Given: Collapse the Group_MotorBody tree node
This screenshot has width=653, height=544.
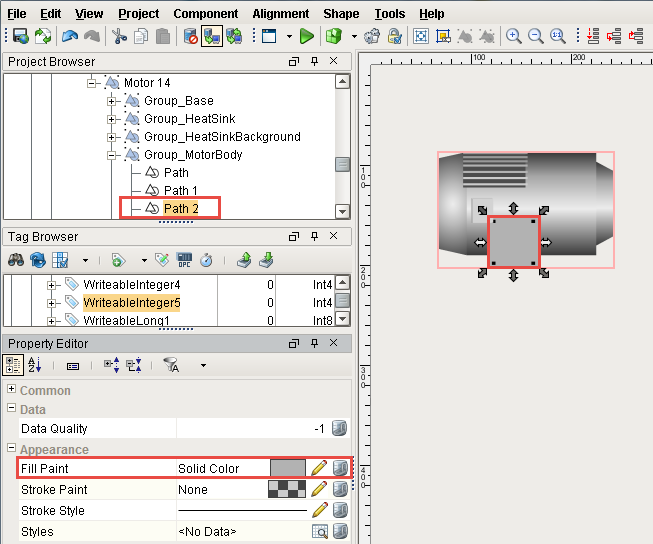Looking at the screenshot, I should click(x=113, y=155).
